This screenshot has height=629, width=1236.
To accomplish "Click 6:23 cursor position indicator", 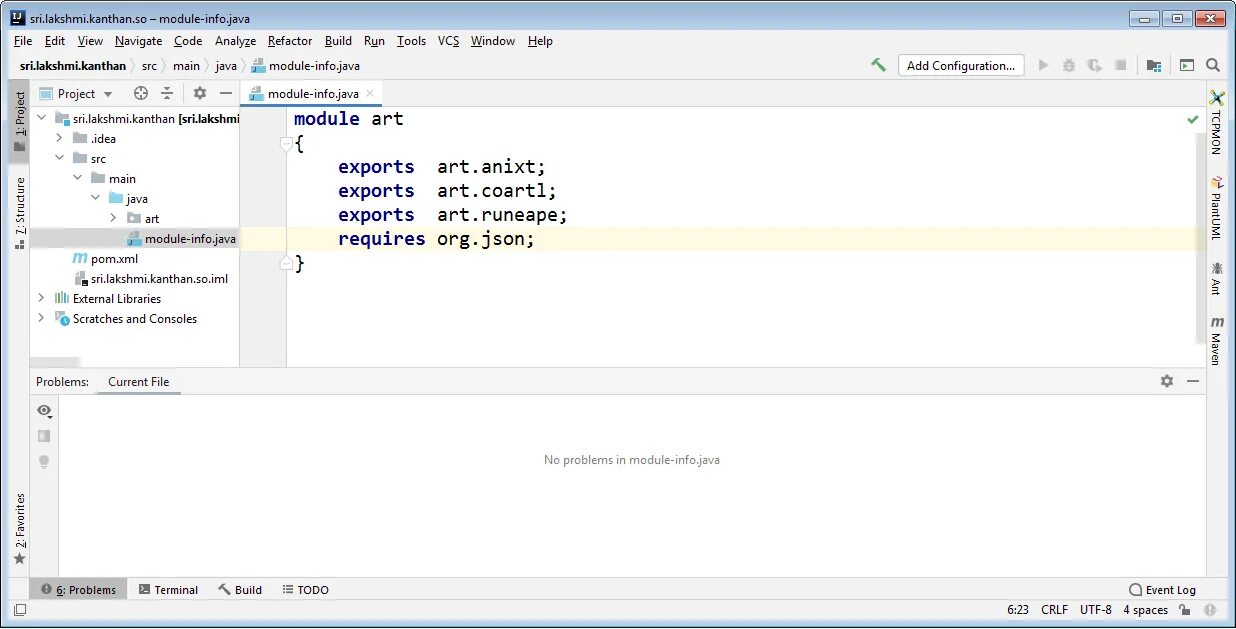I will point(1018,609).
